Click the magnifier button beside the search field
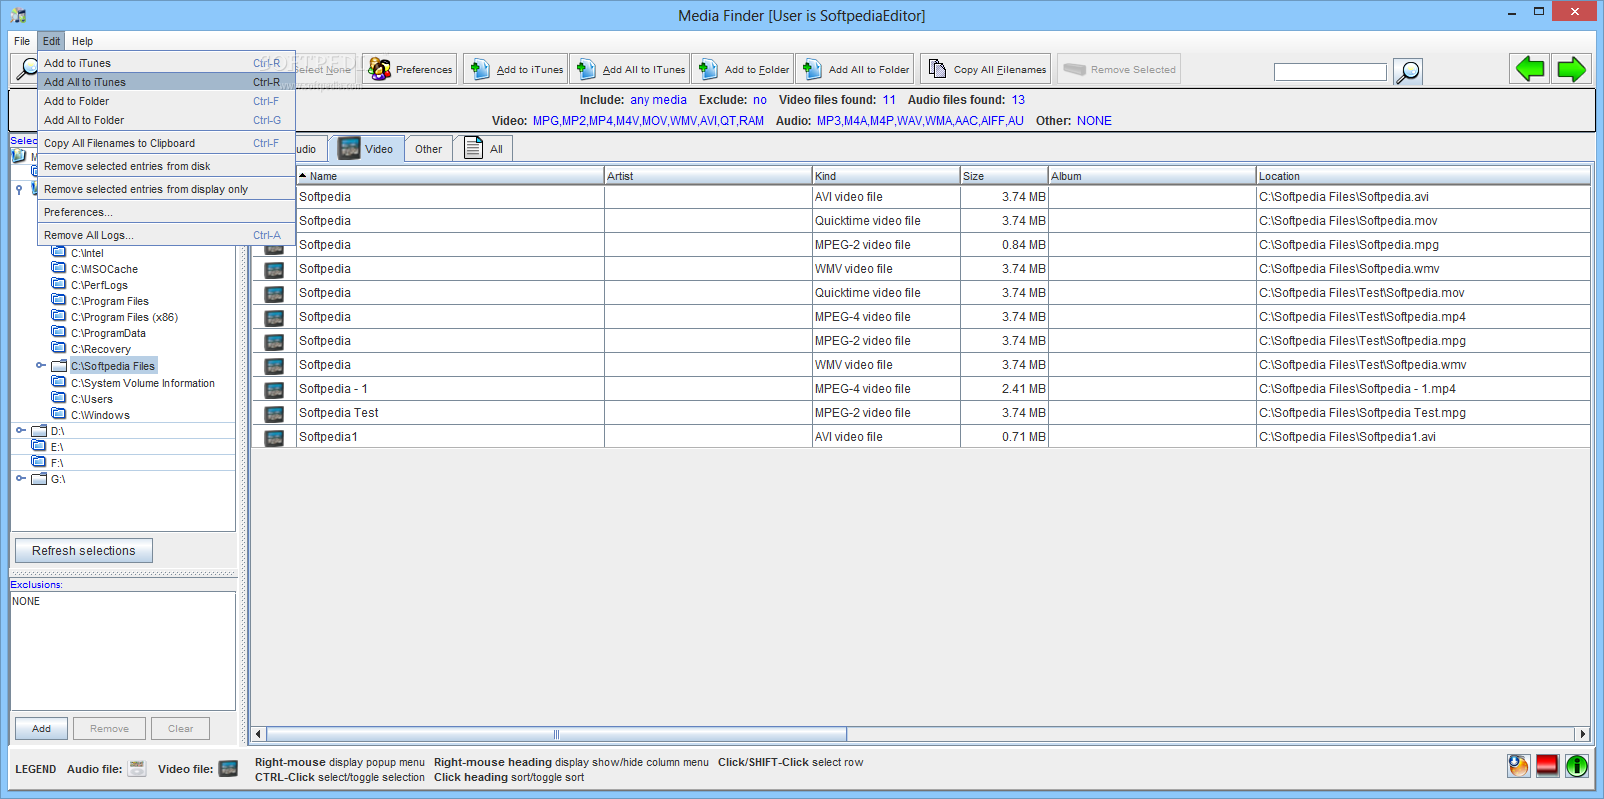The image size is (1604, 799). click(1408, 71)
